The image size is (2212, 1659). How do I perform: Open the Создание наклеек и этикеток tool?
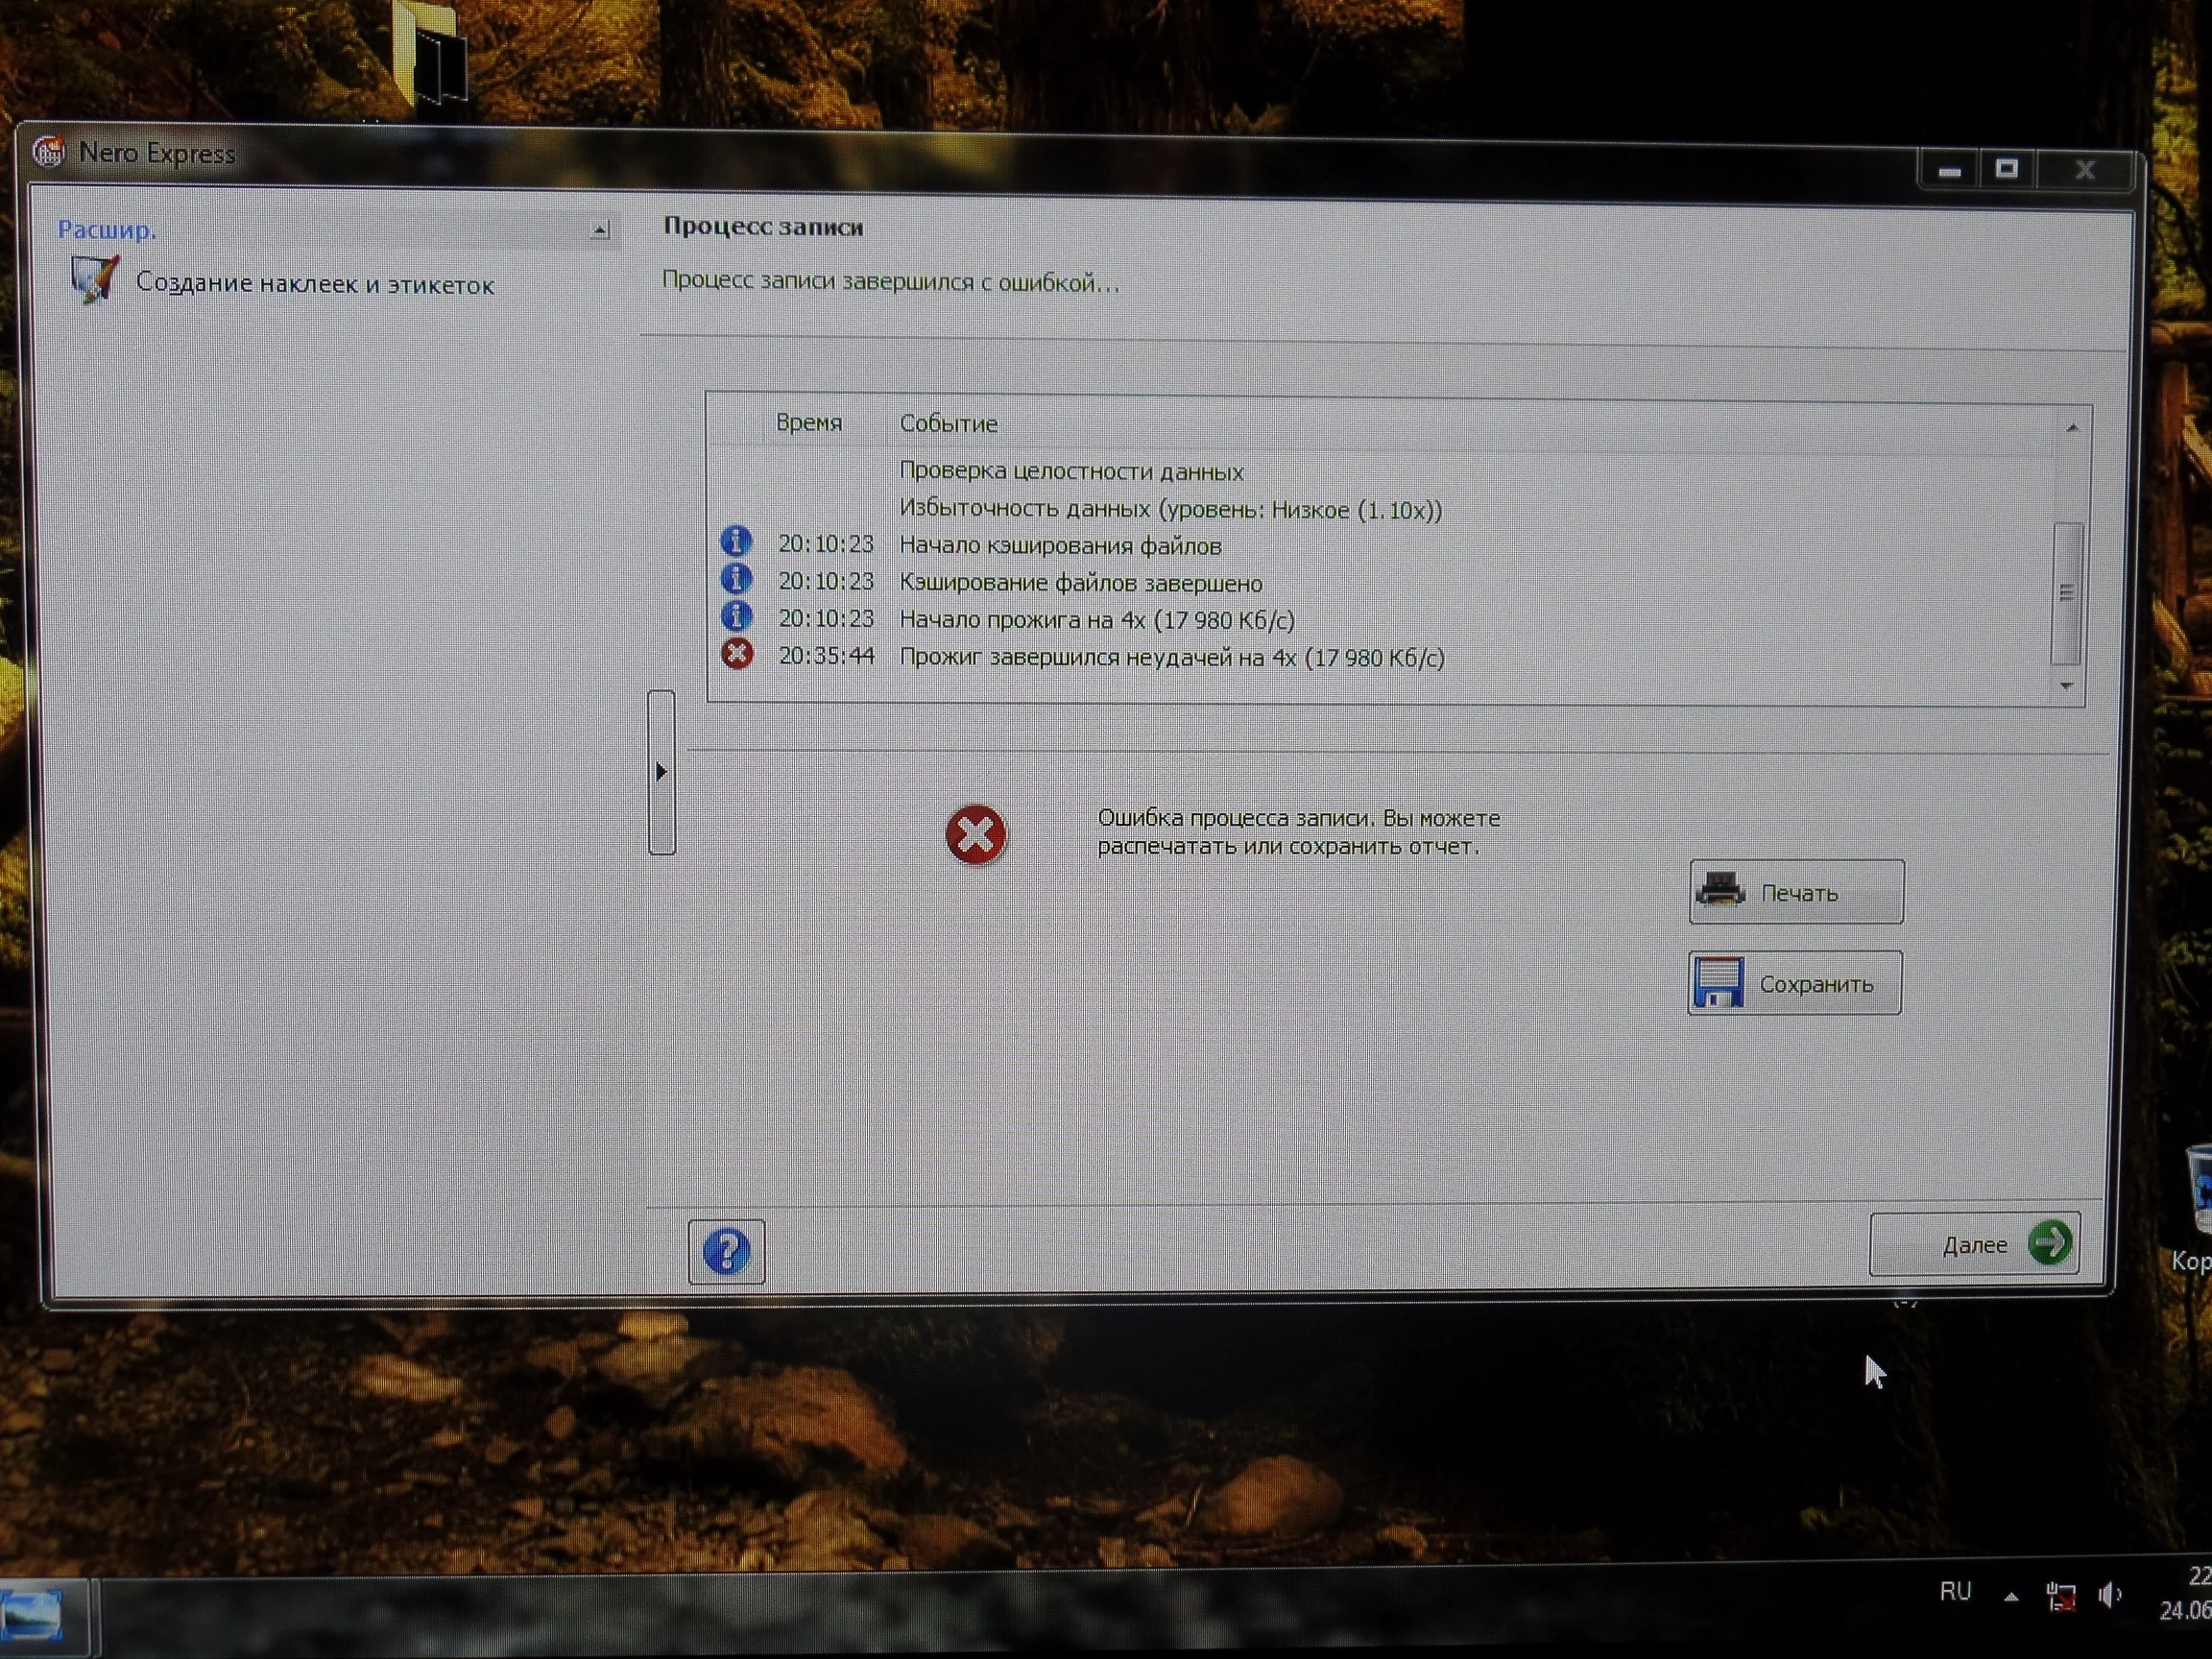coord(313,284)
